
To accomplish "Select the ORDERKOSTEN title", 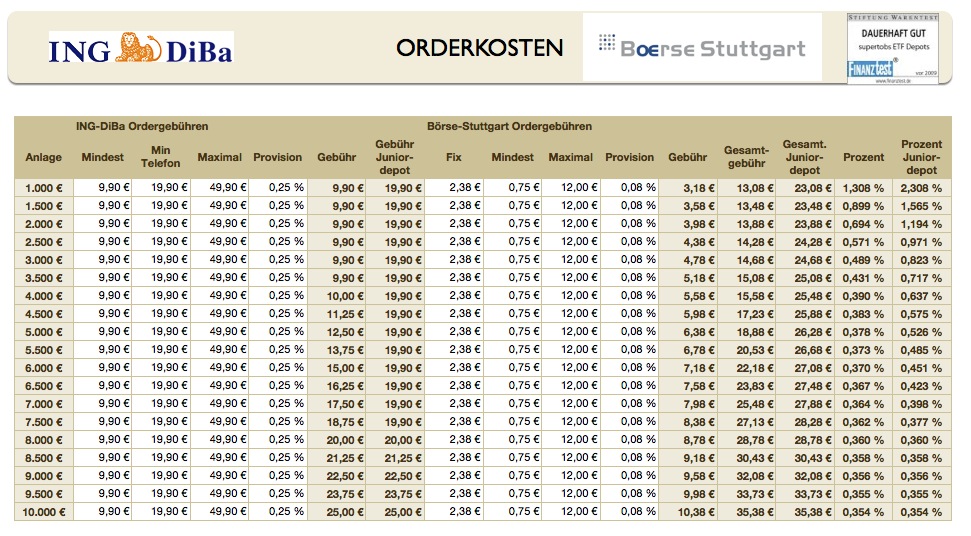I will click(479, 48).
